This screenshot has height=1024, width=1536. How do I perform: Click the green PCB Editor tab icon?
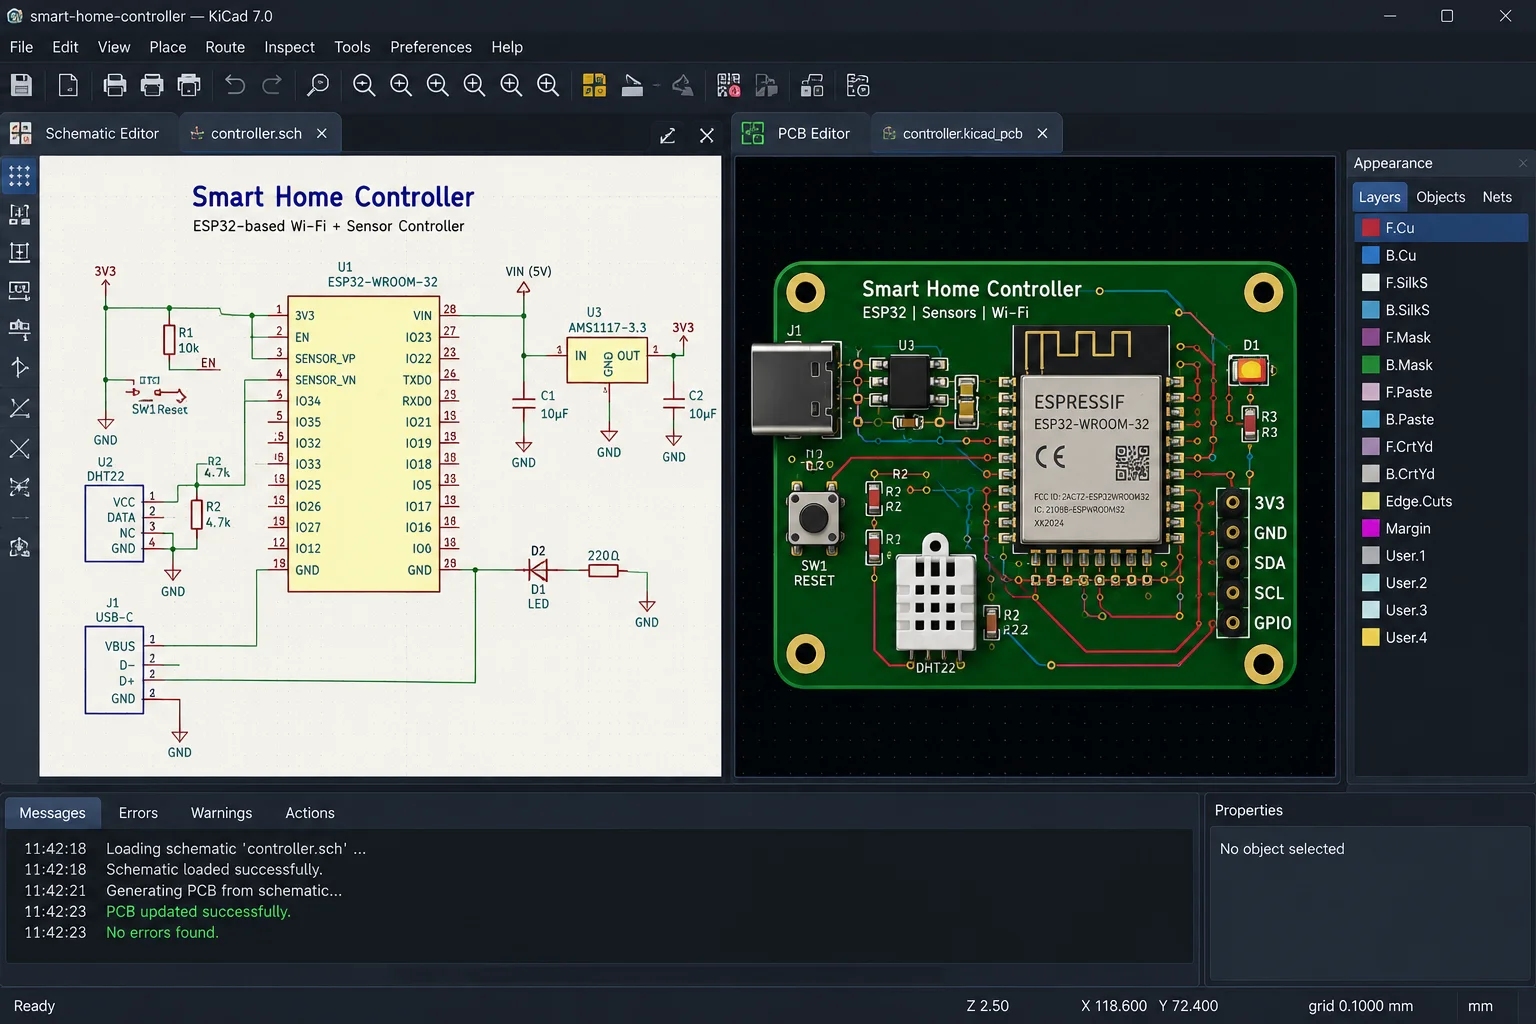(753, 133)
